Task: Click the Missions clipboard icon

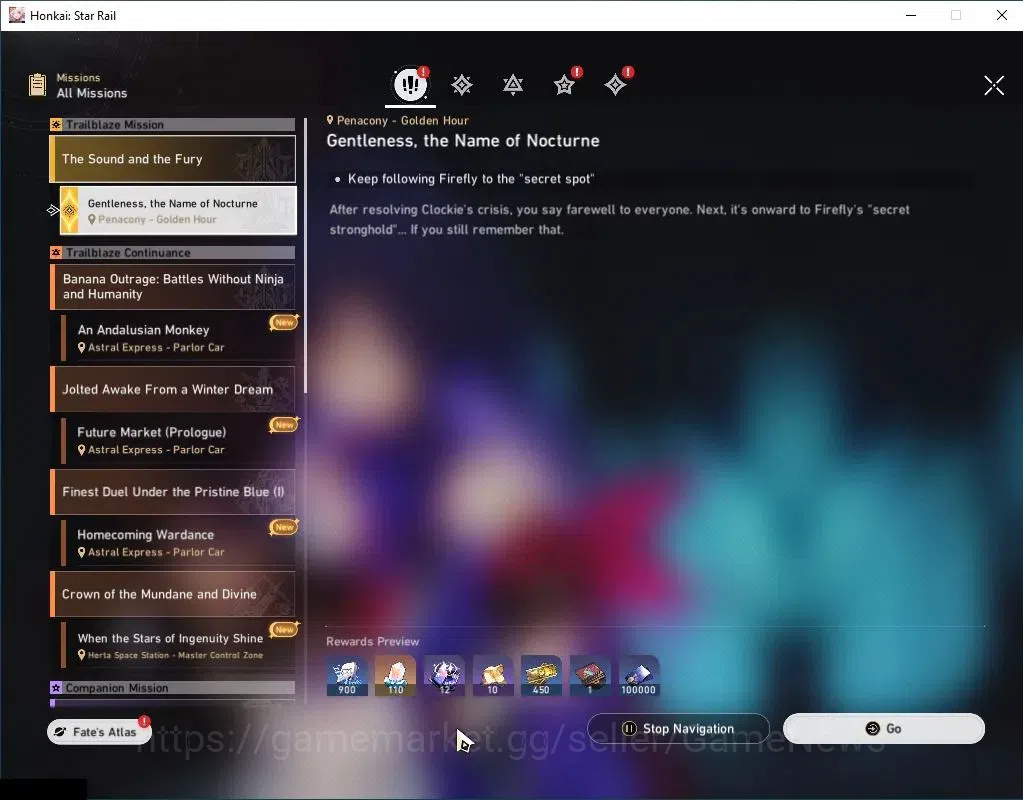Action: tap(37, 85)
